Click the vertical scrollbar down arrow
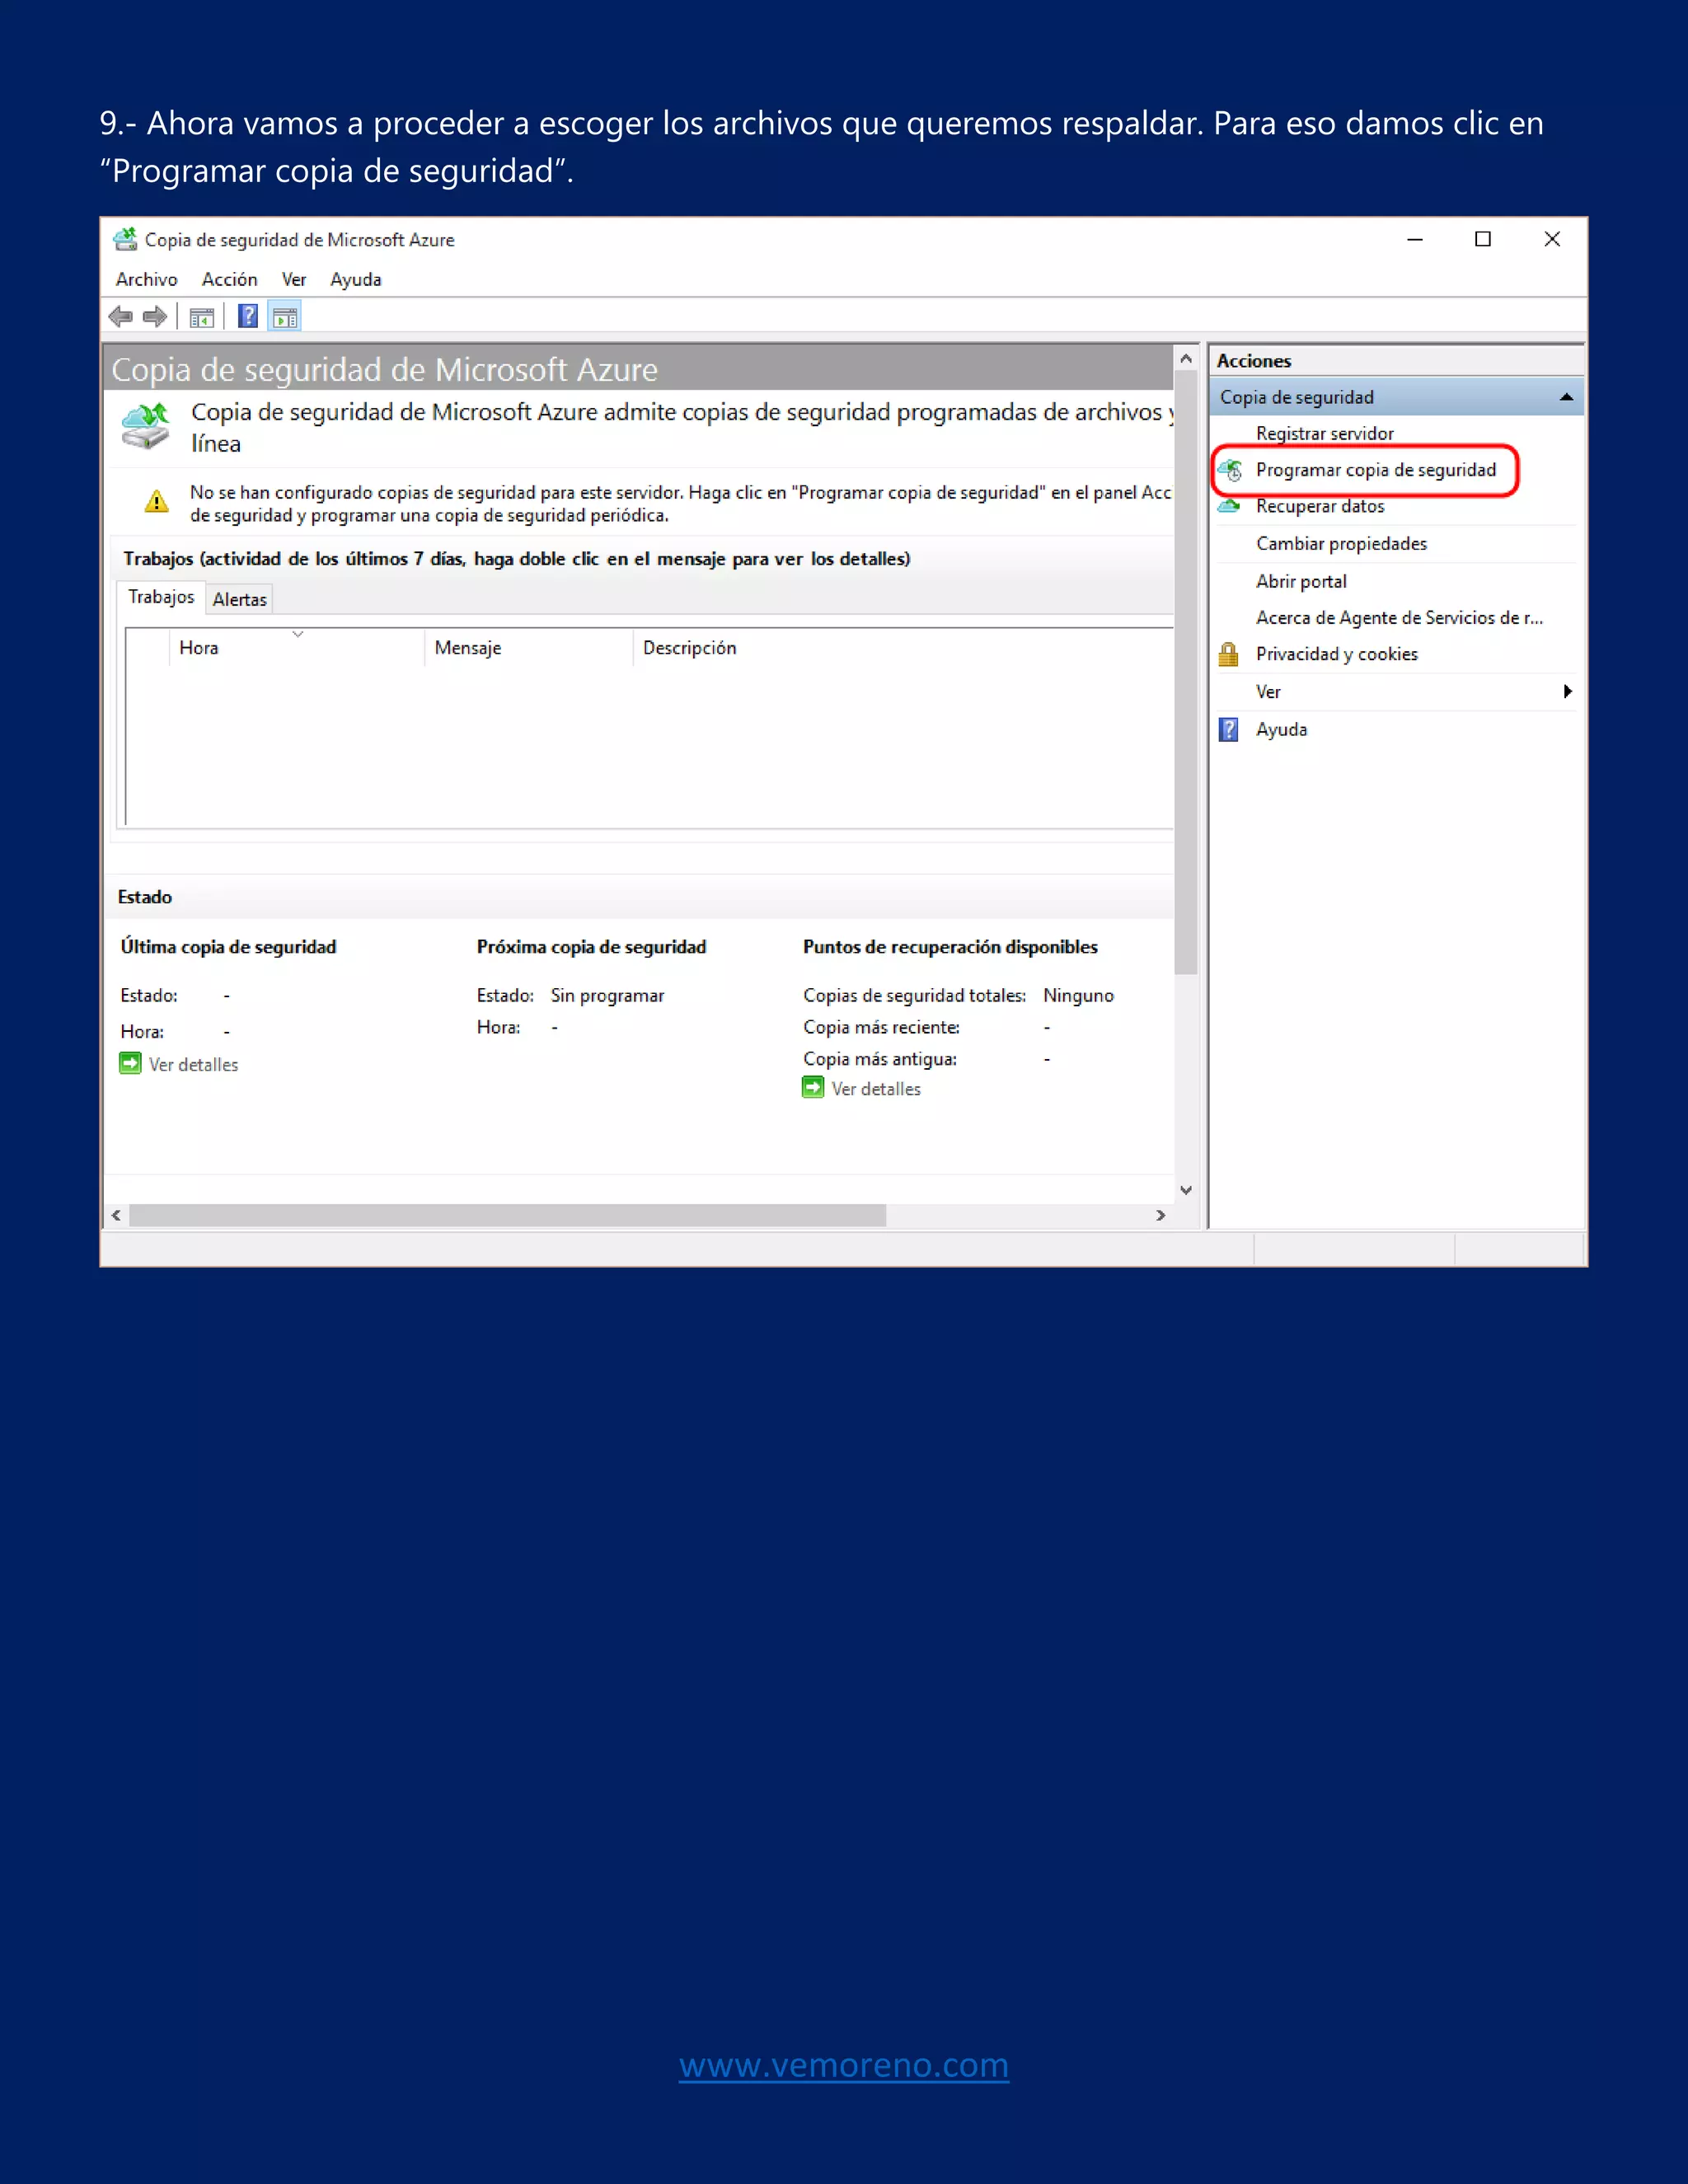The image size is (1688, 2184). (x=1186, y=1190)
